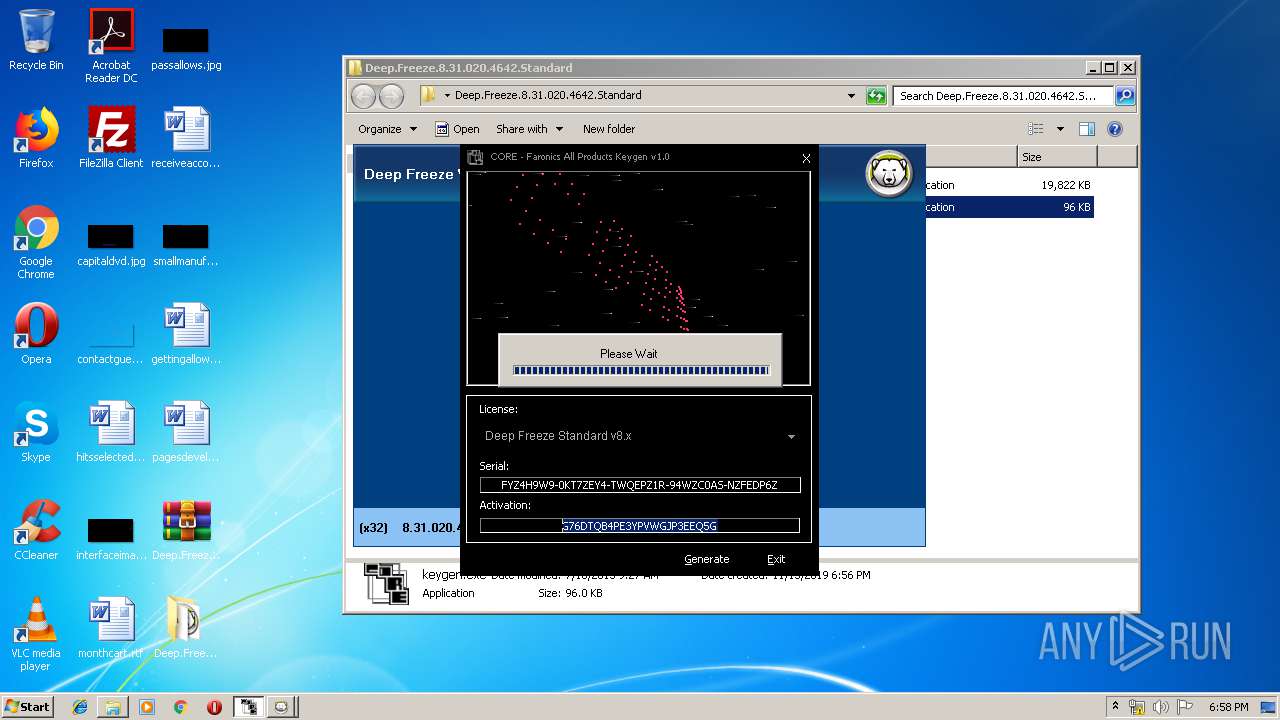Click the keygen taskbar button

coord(248,707)
